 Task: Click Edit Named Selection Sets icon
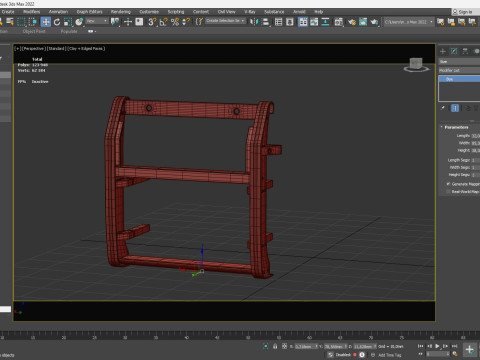click(199, 22)
